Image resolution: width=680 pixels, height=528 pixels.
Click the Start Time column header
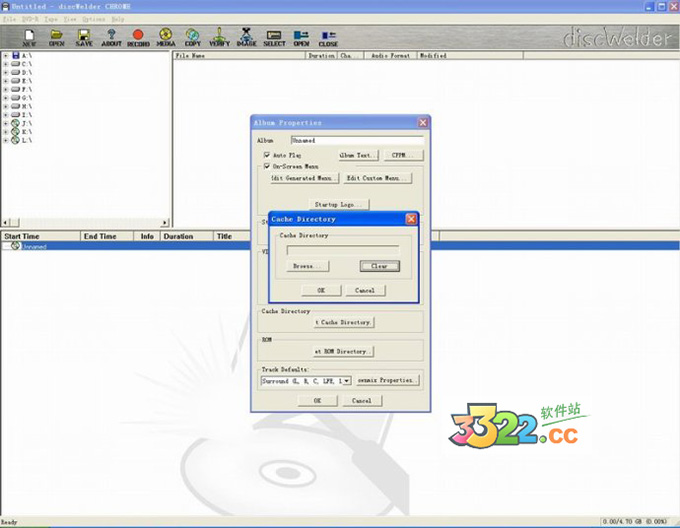coord(41,236)
